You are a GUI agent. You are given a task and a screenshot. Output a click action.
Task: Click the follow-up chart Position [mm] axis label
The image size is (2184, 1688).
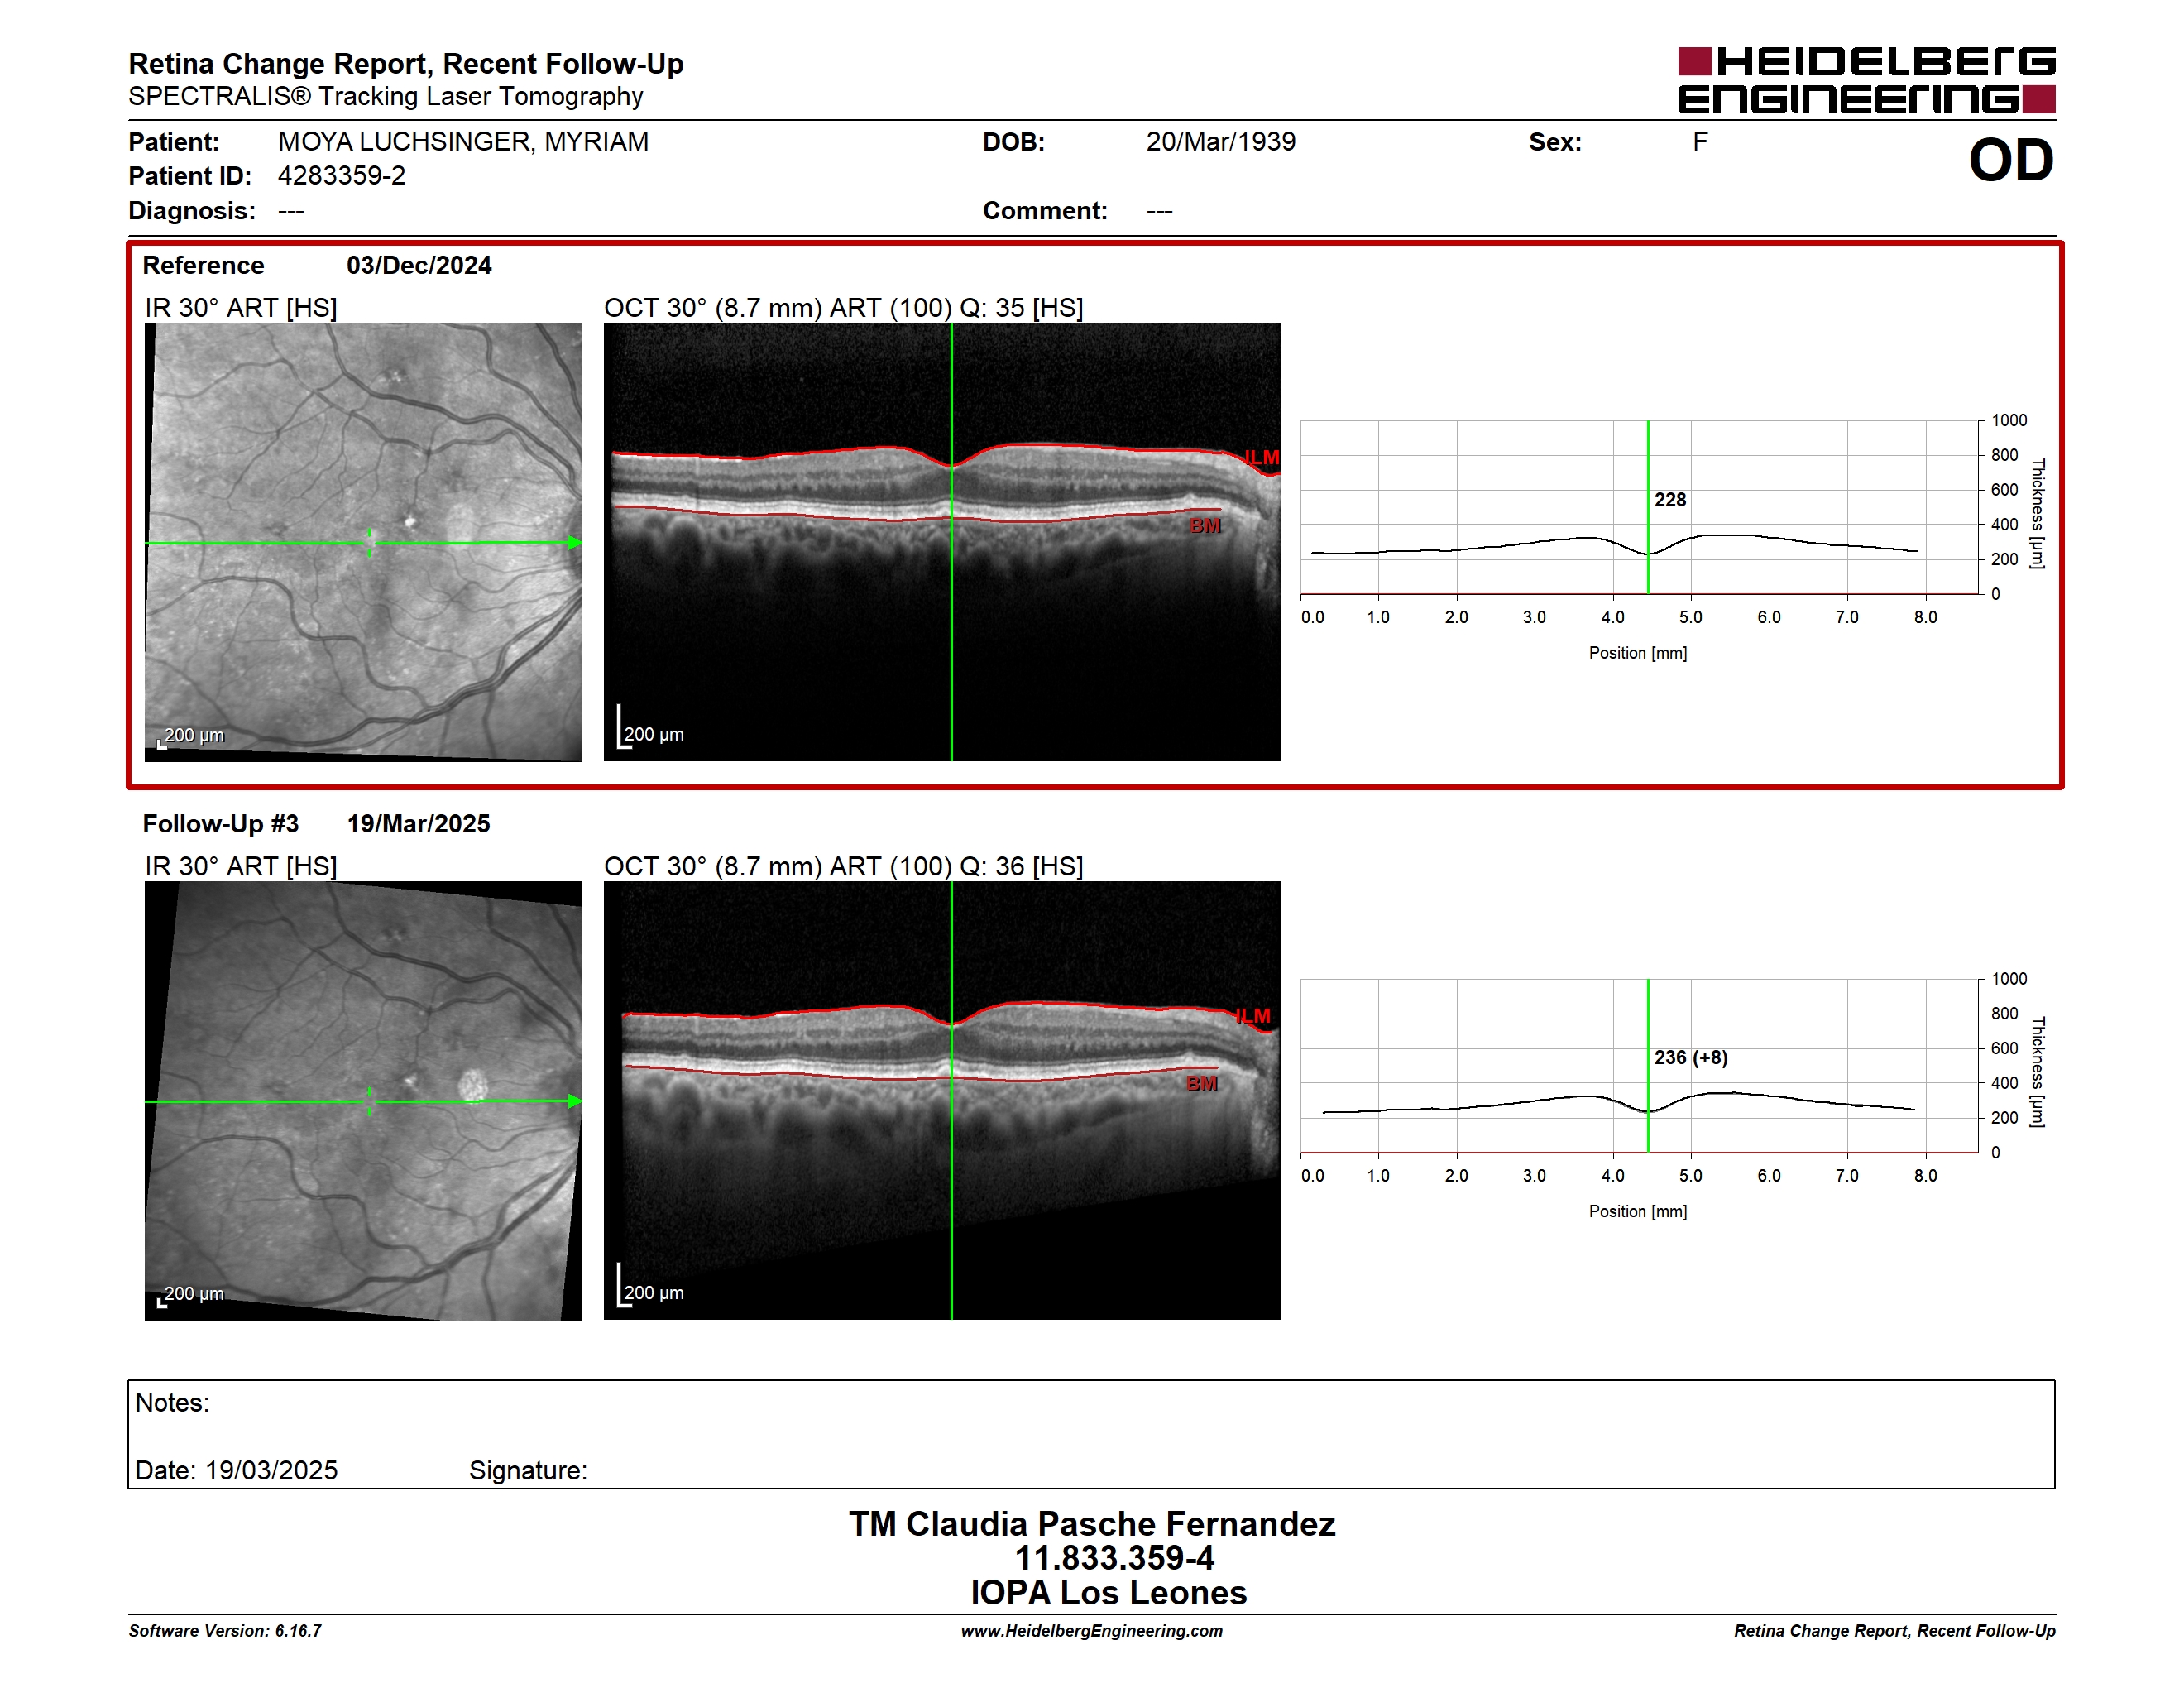click(1638, 1212)
